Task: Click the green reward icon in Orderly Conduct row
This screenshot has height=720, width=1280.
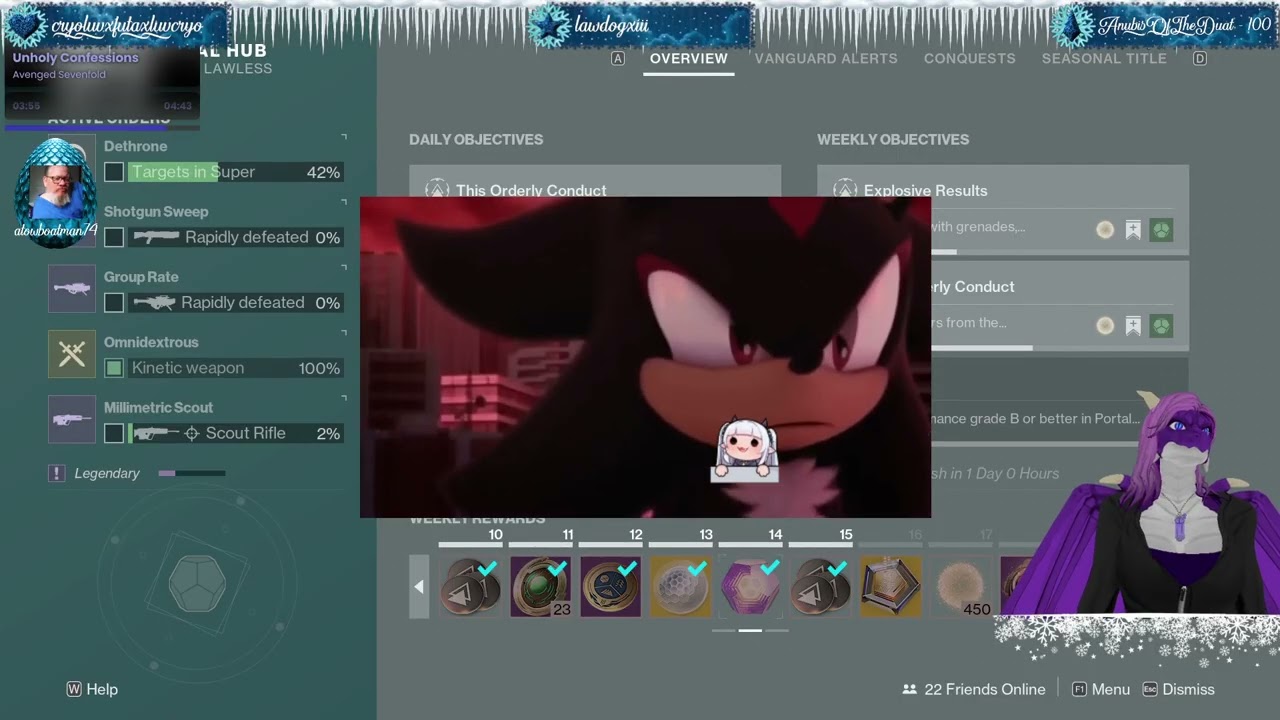Action: pyautogui.click(x=1161, y=325)
